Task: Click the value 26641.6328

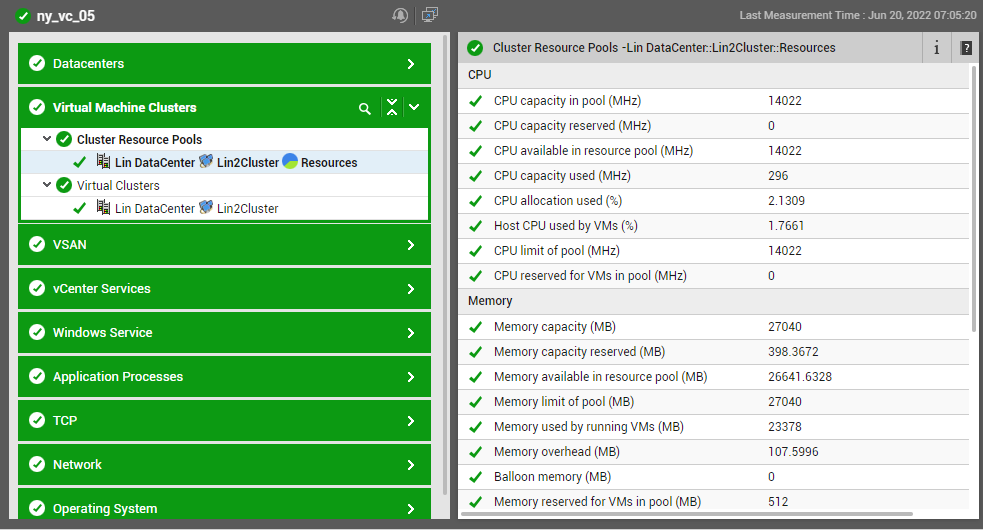Action: [800, 377]
